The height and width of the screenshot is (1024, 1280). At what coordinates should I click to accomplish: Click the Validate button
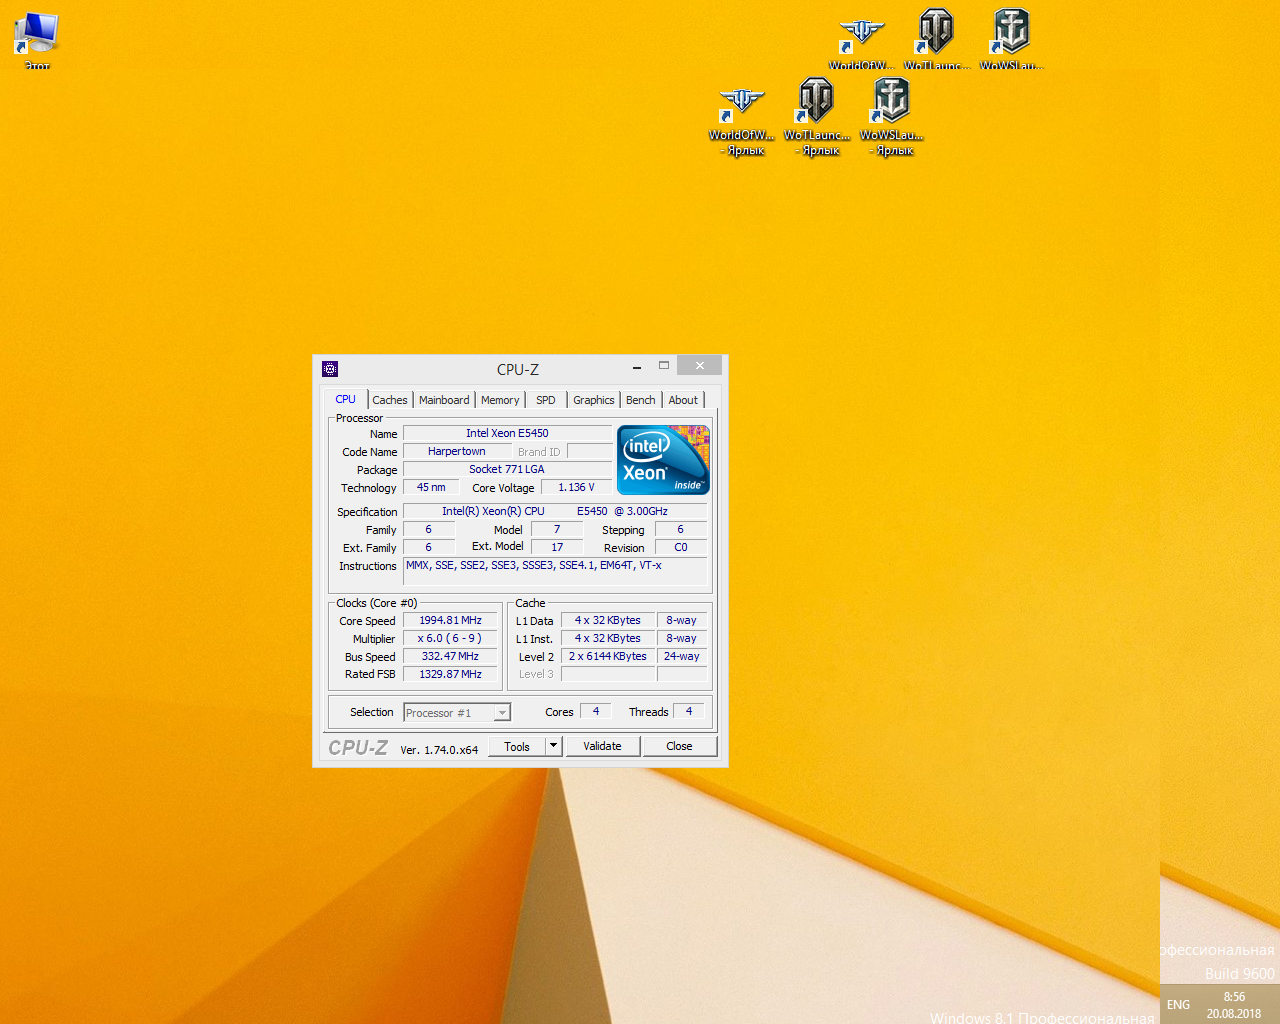click(602, 746)
